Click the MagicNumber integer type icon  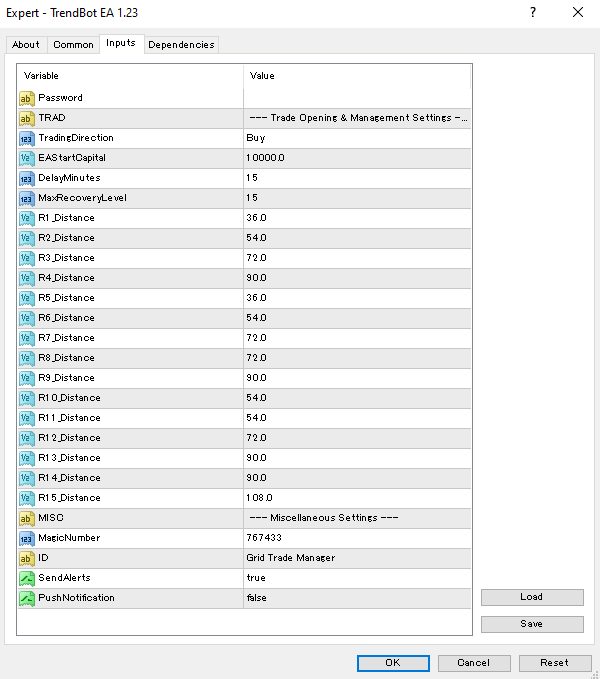point(27,538)
